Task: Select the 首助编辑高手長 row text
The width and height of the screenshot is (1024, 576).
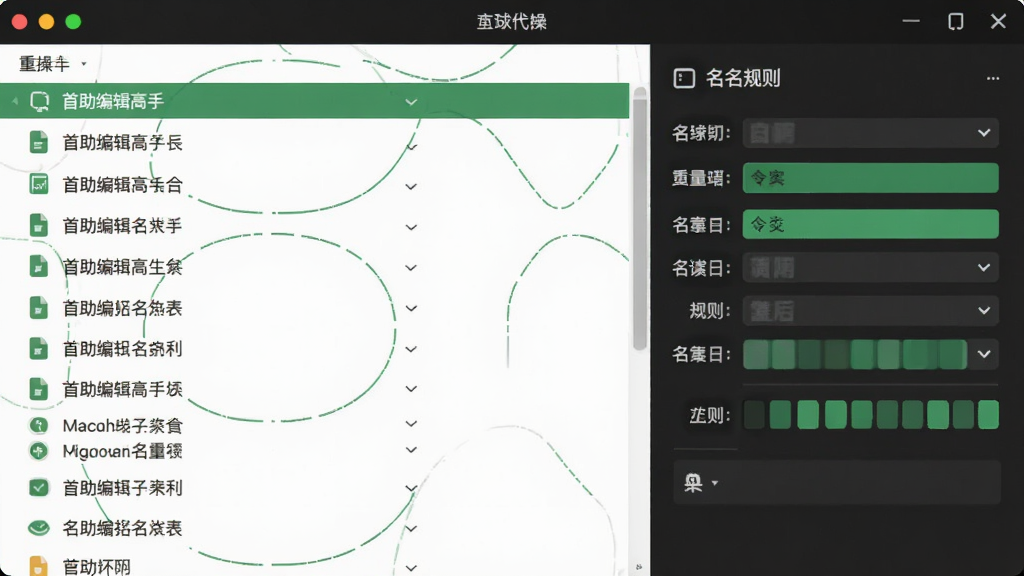Action: click(122, 143)
